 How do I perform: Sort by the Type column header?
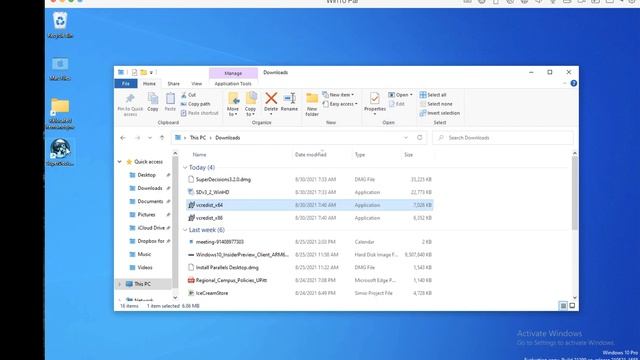(360, 155)
